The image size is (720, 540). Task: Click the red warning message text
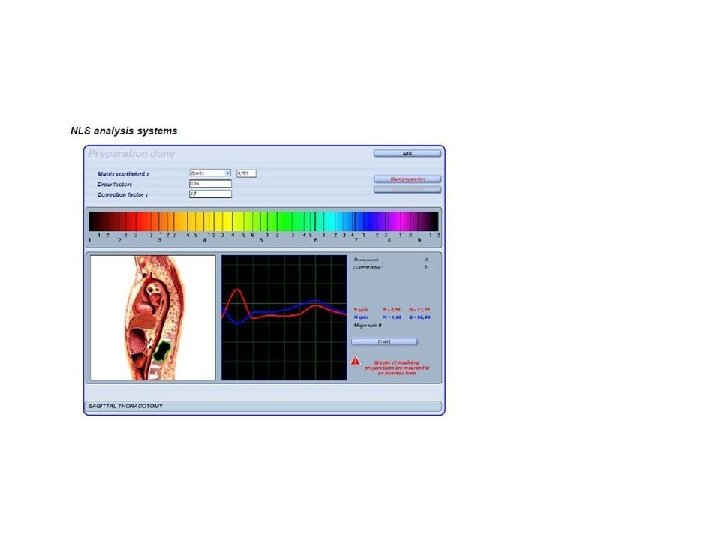click(x=398, y=368)
